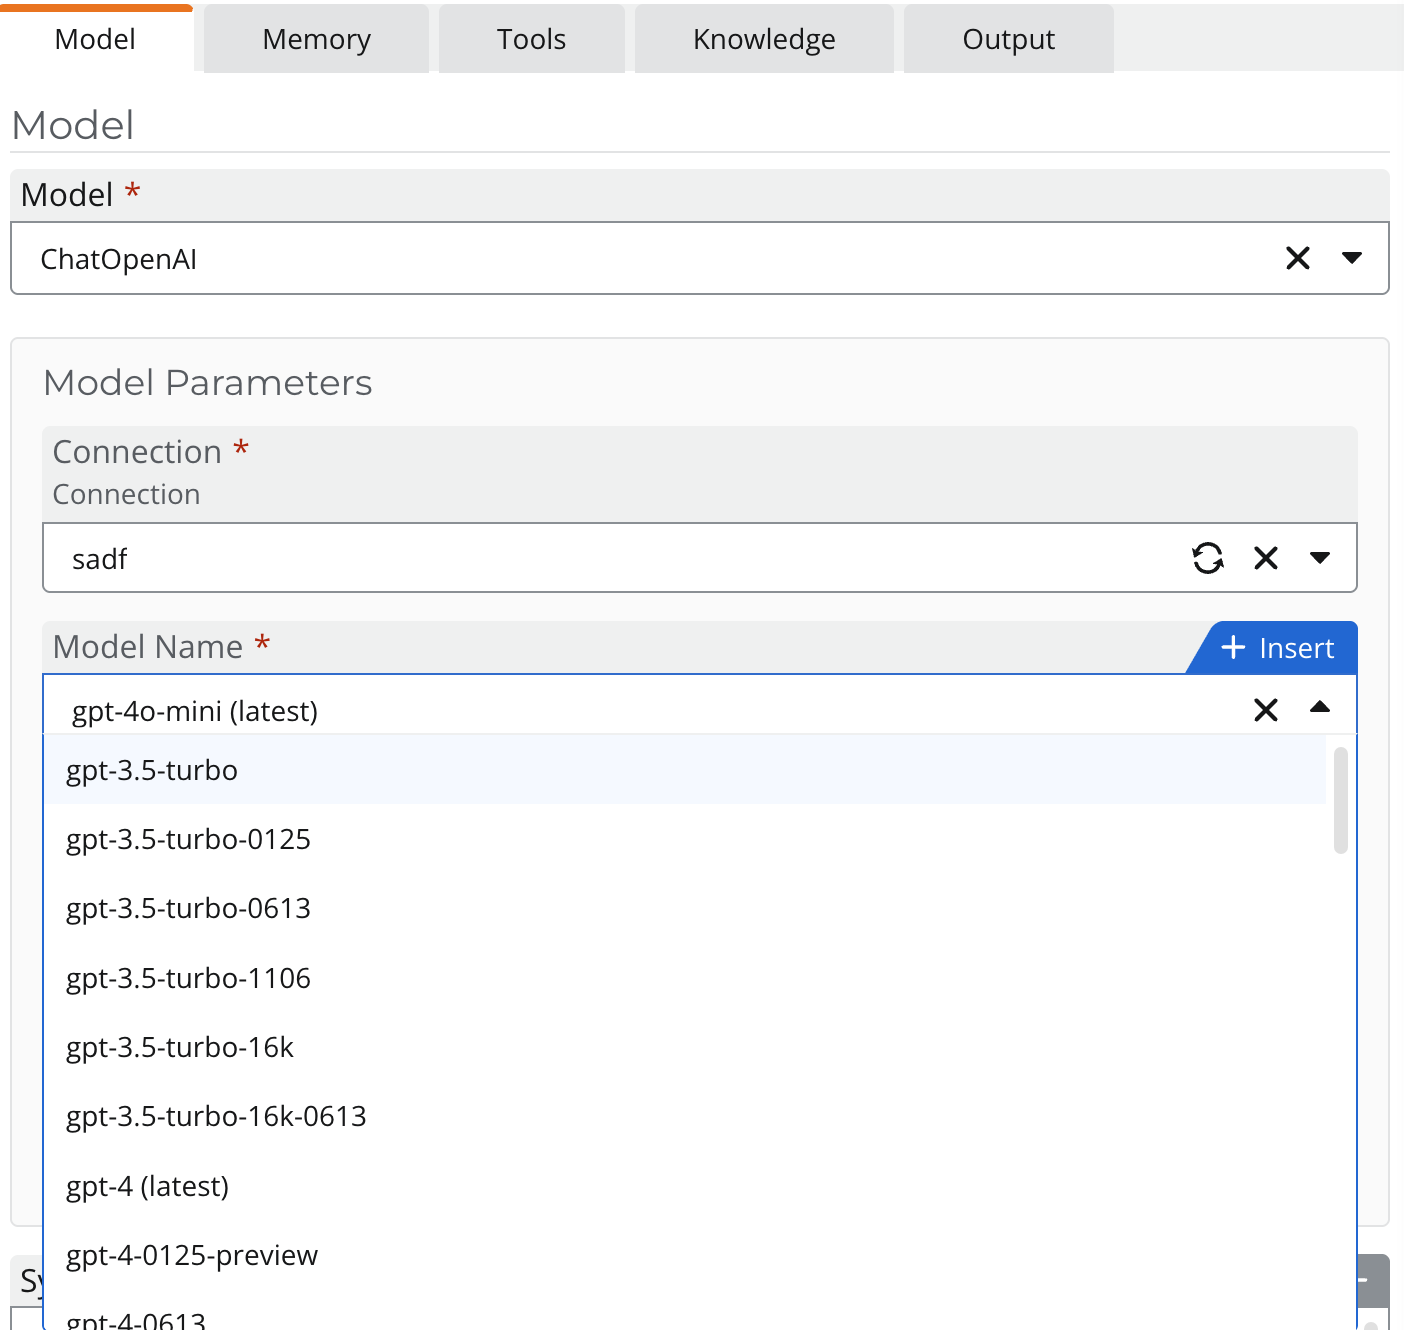Viewport: 1404px width, 1330px height.
Task: Select gpt-3.5-turbo-1106 option
Action: (188, 978)
